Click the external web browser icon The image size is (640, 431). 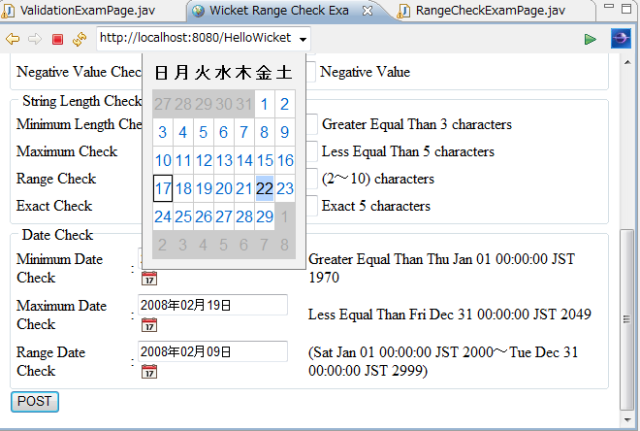621,39
